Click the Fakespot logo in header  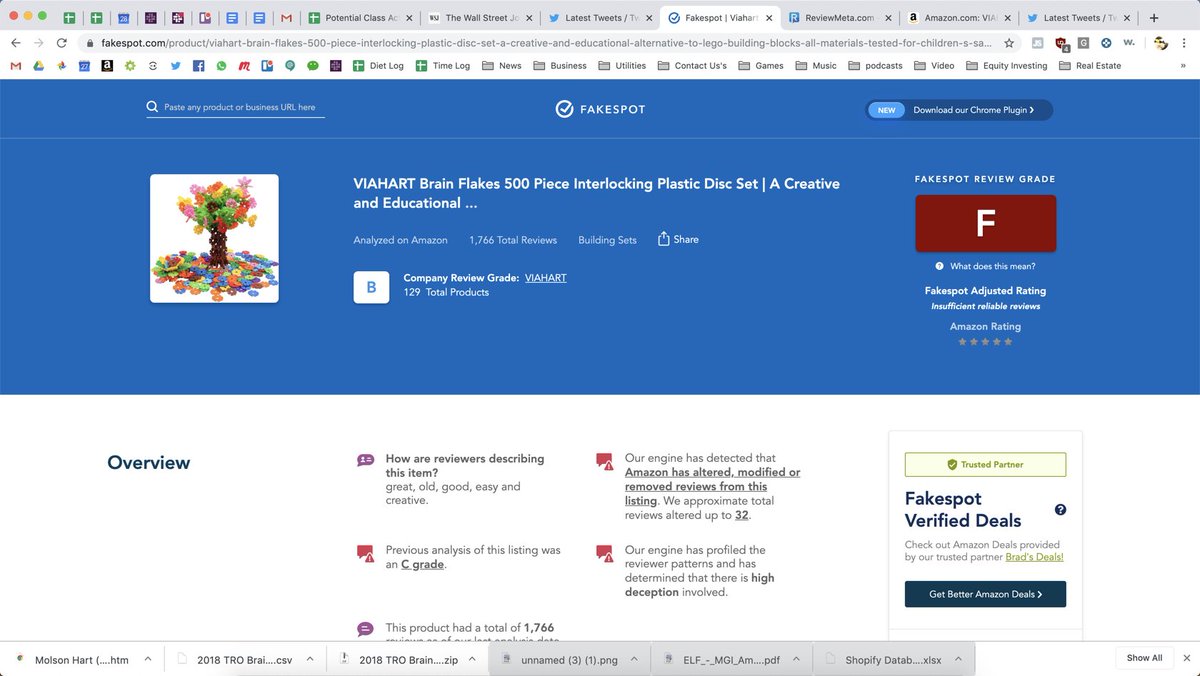(x=599, y=109)
